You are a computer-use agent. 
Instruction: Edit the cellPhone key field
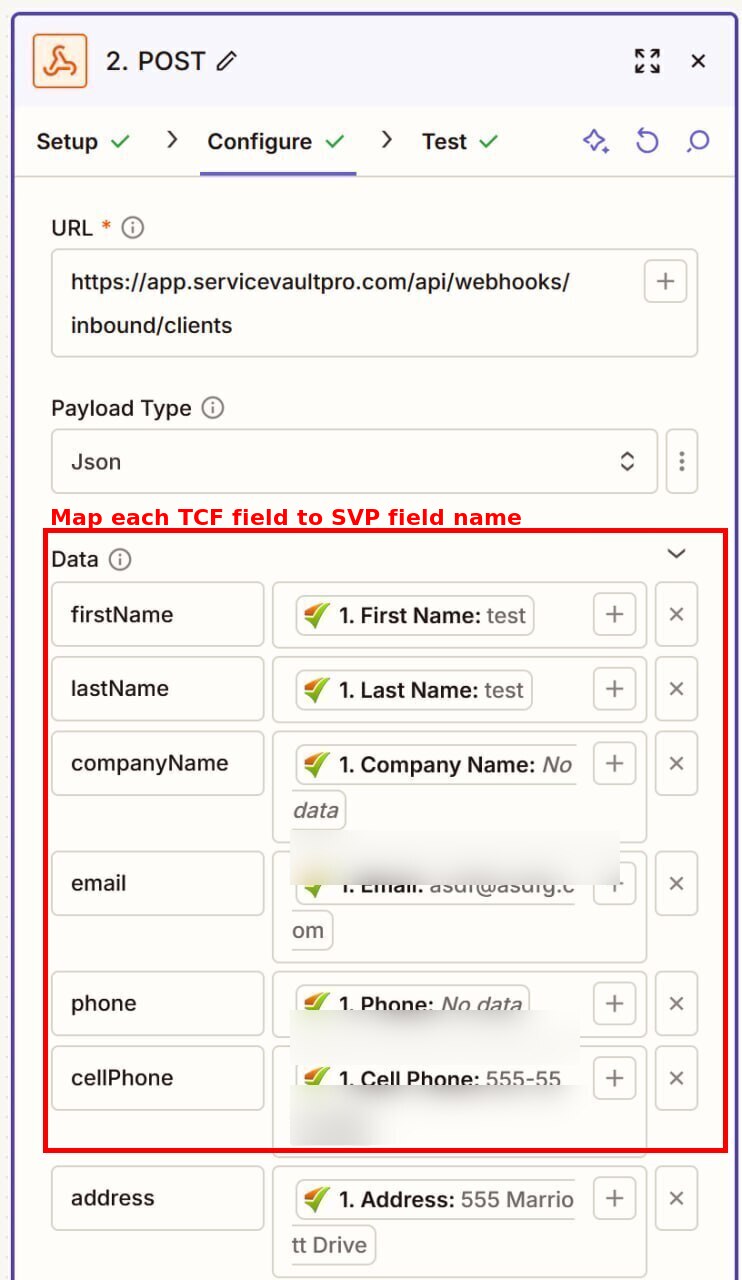coord(158,1077)
